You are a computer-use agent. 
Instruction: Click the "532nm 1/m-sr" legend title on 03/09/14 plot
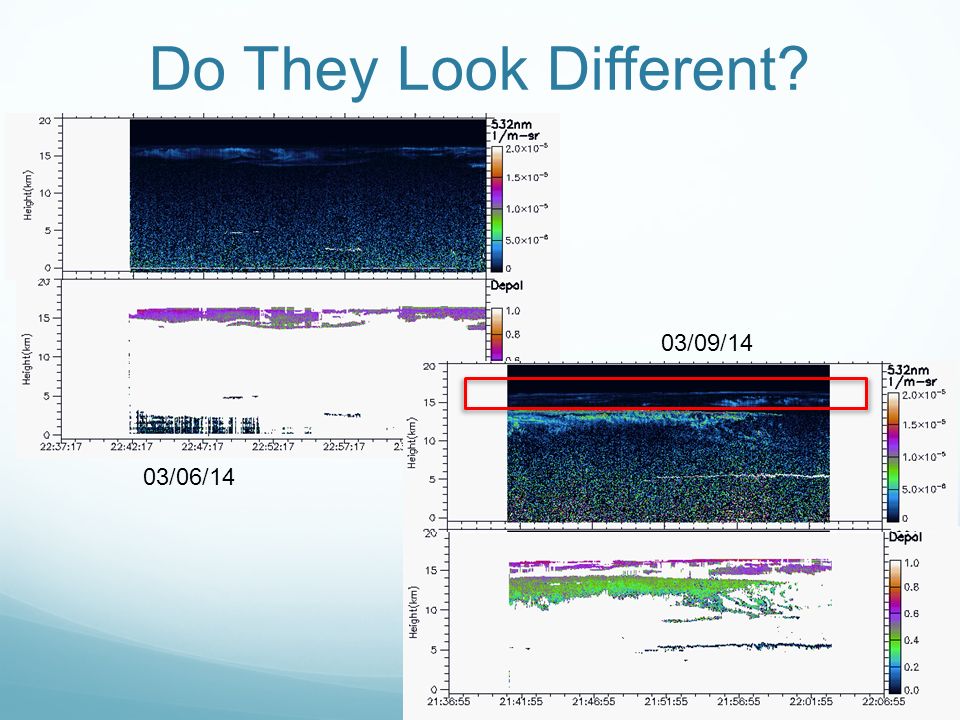[912, 376]
